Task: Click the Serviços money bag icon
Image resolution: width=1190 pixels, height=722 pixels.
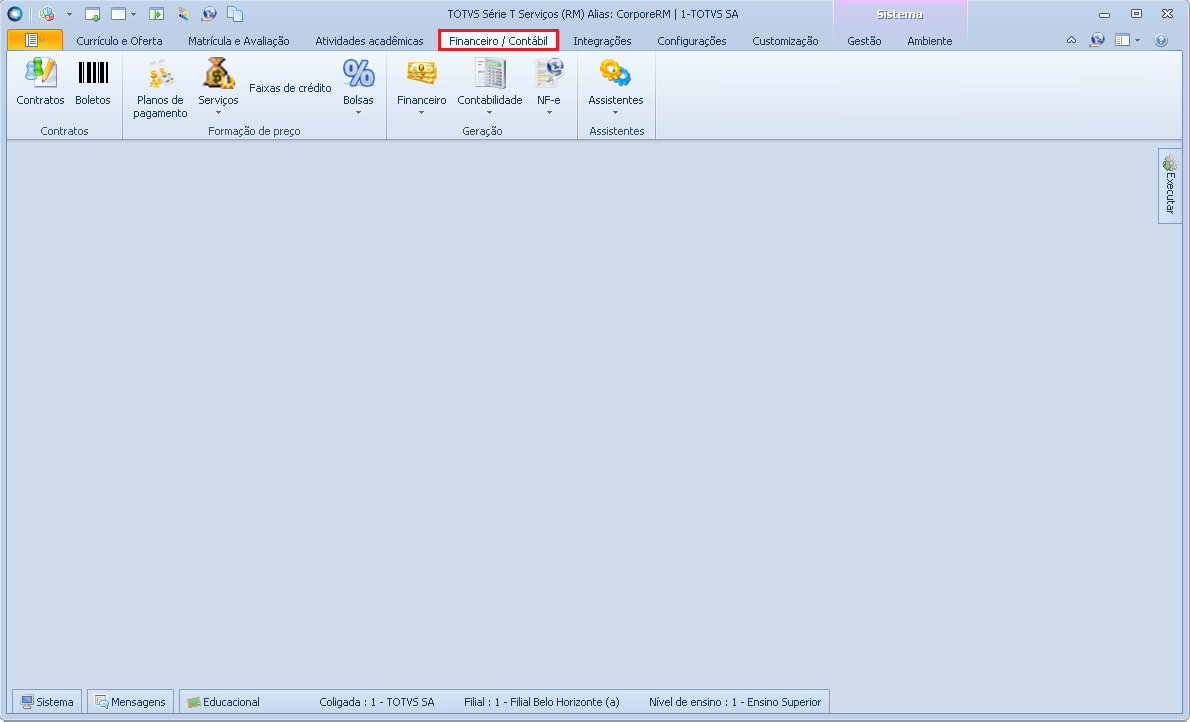Action: [x=218, y=74]
